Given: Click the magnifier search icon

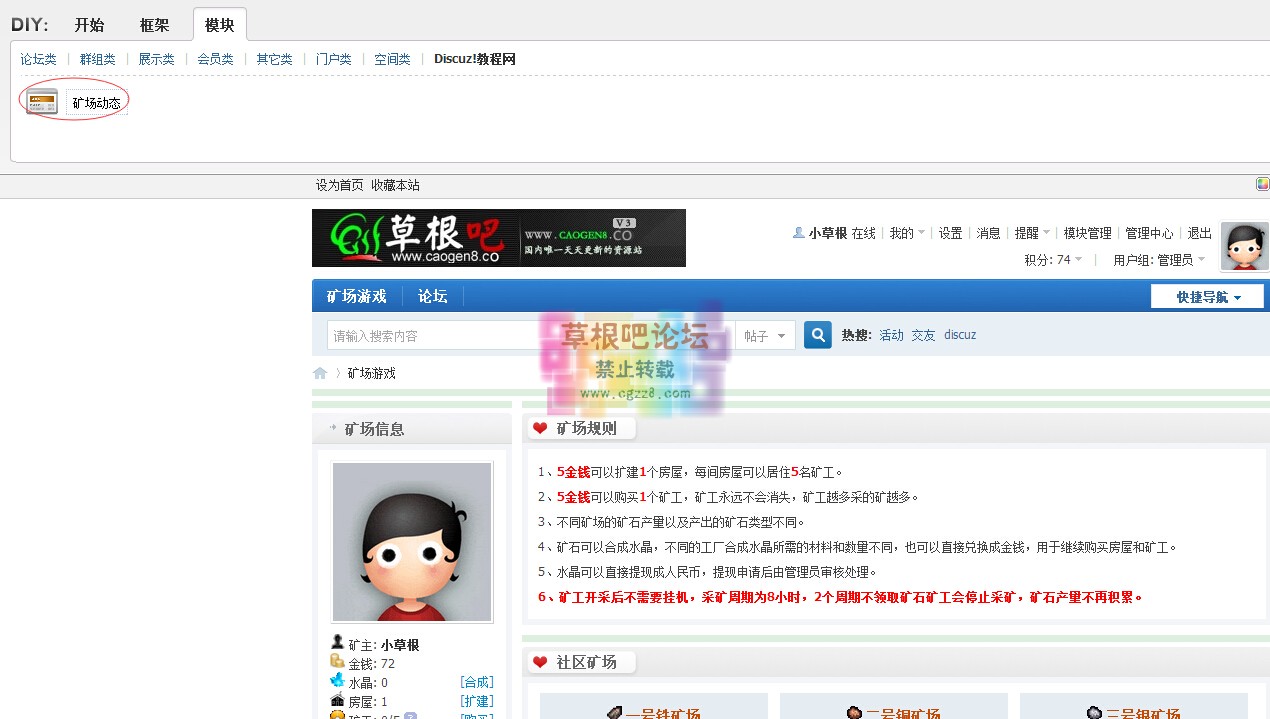Looking at the screenshot, I should tap(817, 334).
